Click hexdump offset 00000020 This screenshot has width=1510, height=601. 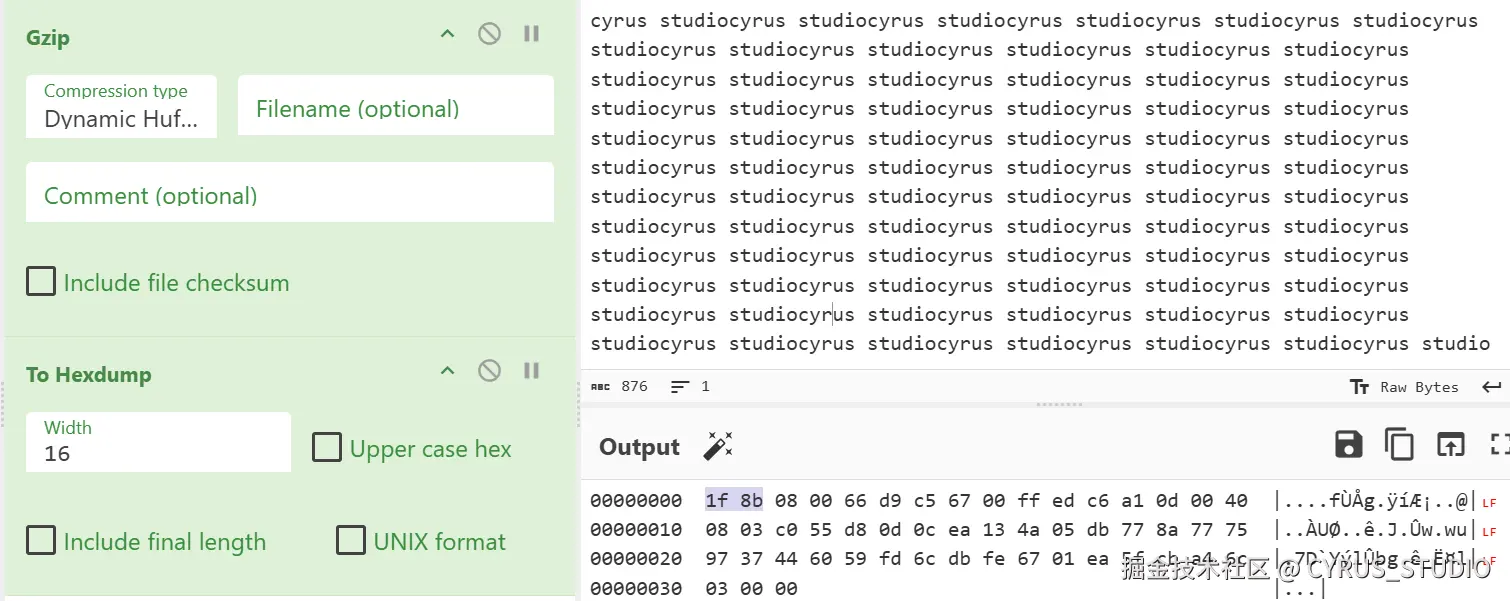pos(636,558)
